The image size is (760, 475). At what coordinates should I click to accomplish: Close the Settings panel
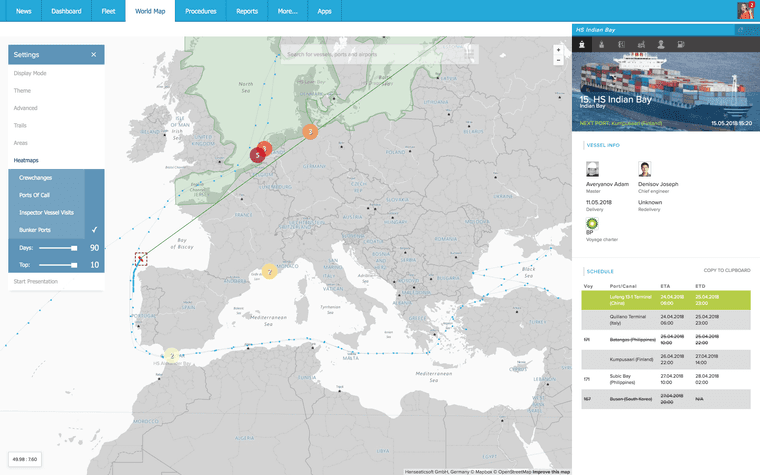pos(94,55)
